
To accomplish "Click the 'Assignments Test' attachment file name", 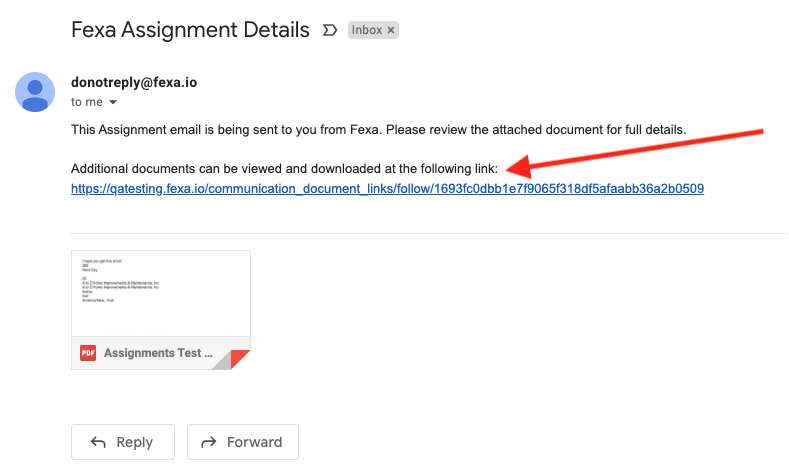I will (x=158, y=353).
